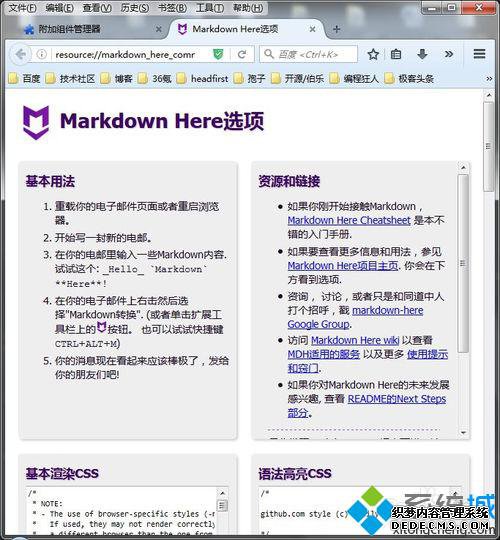Open the Markdown Here Cheatsheet link
500x540 pixels.
[349, 220]
